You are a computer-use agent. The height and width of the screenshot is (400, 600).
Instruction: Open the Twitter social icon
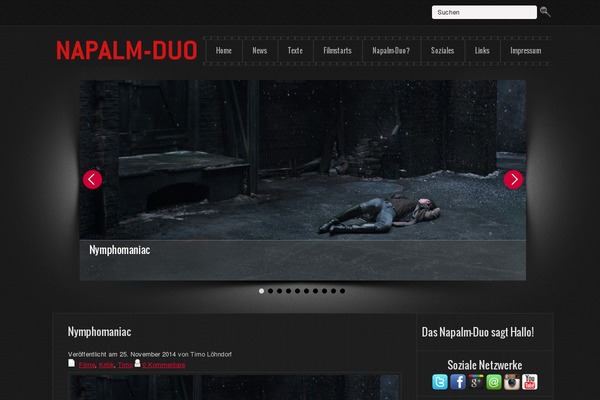click(x=440, y=382)
